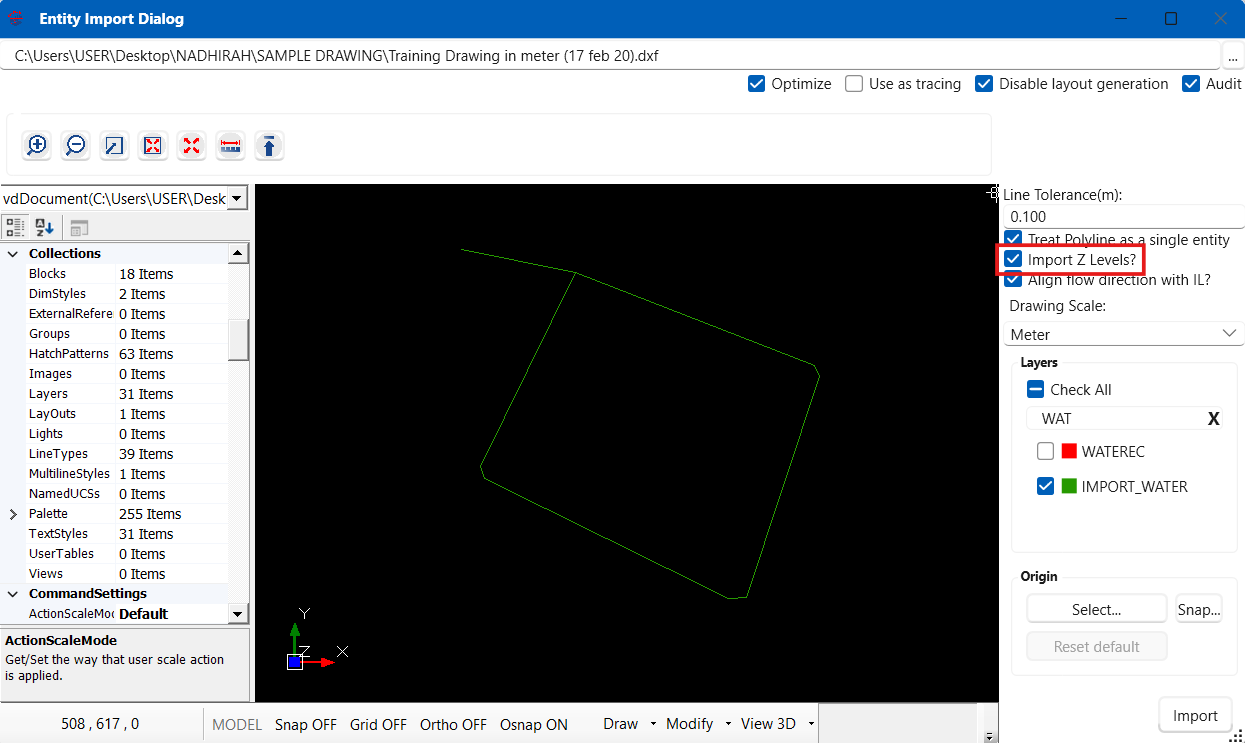Expand the Palette property row
This screenshot has width=1245, height=743.
13,514
